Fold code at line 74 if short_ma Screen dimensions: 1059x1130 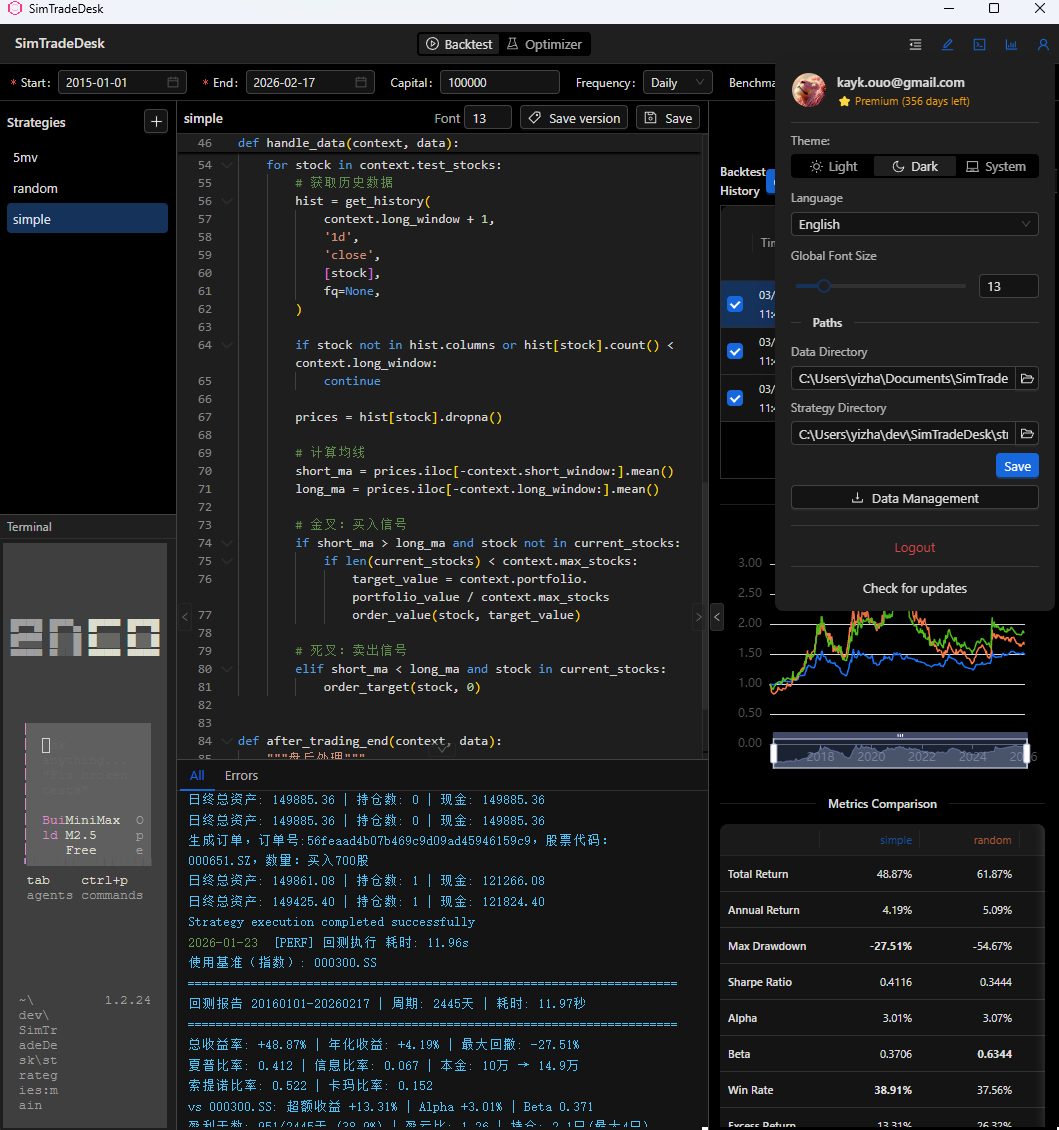pyautogui.click(x=227, y=543)
